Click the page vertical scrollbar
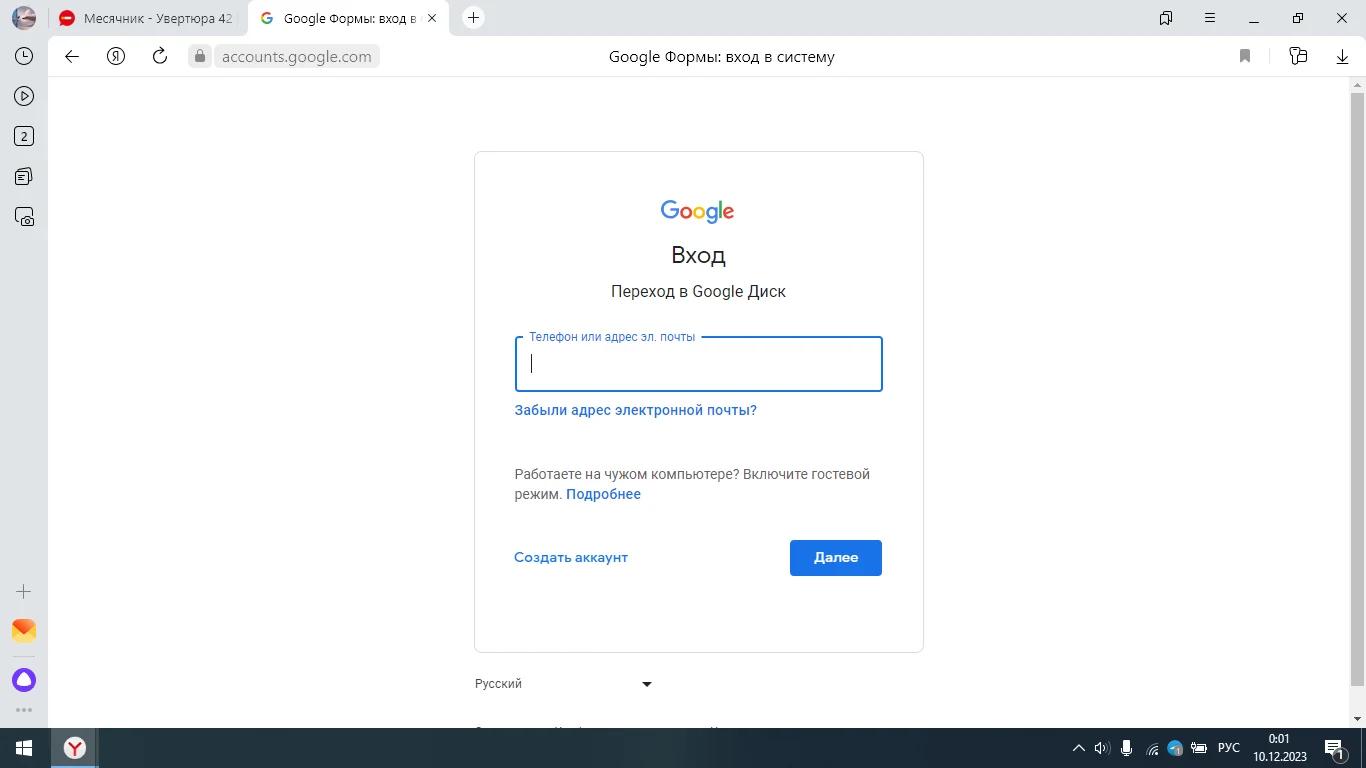This screenshot has height=768, width=1366. click(1357, 390)
